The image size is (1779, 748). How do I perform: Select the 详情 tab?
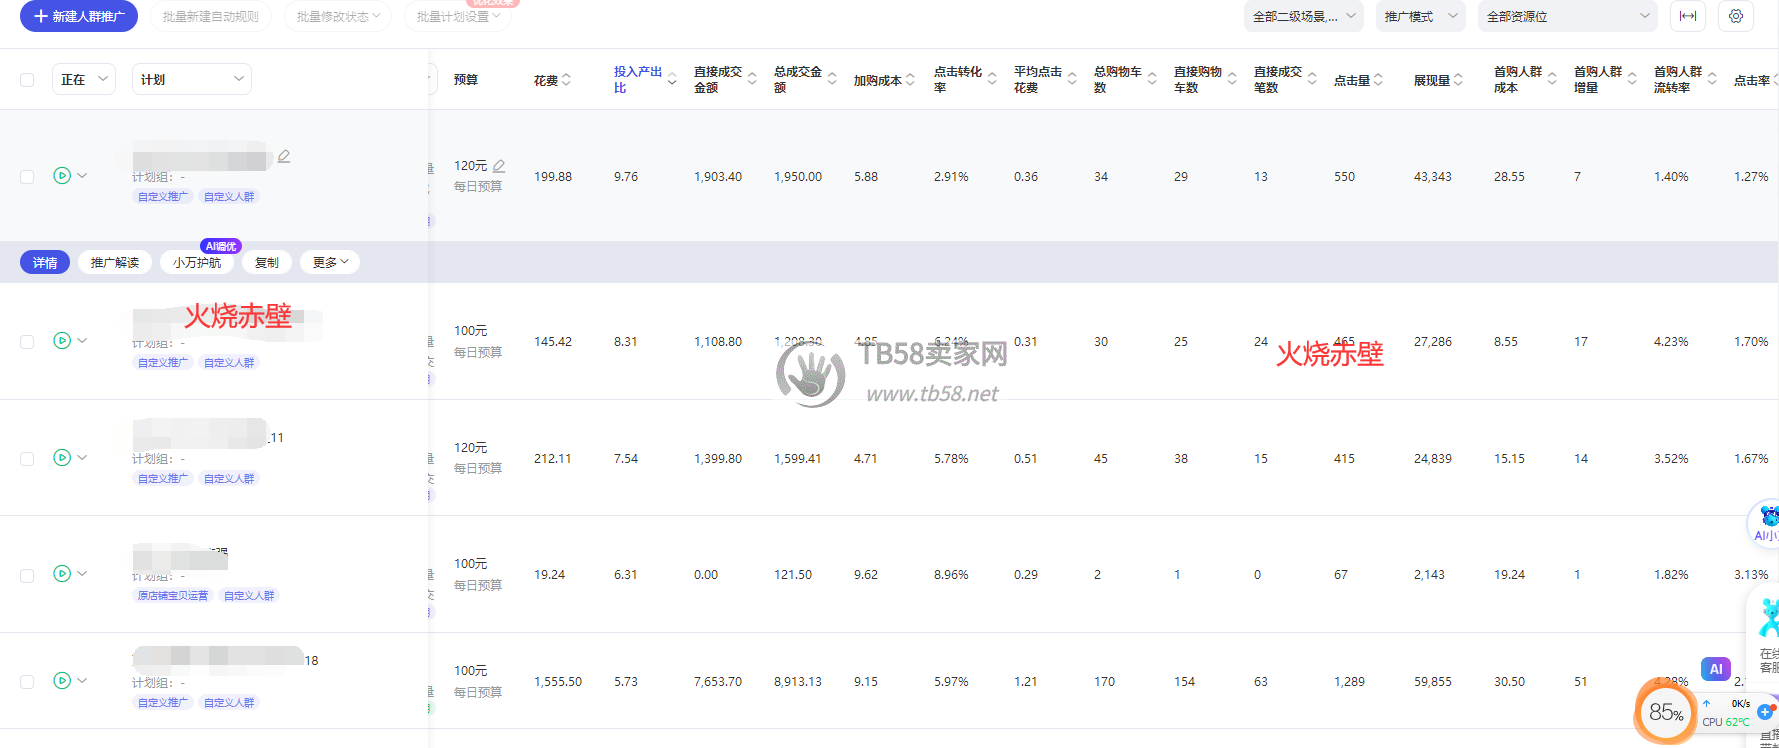pyautogui.click(x=45, y=263)
